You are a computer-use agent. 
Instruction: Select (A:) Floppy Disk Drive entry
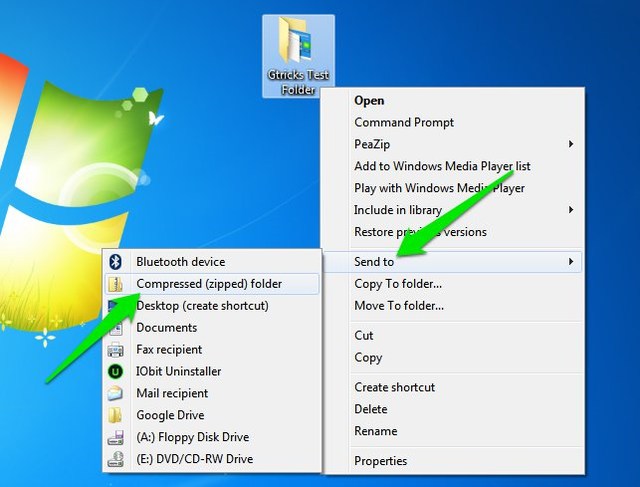(212, 437)
